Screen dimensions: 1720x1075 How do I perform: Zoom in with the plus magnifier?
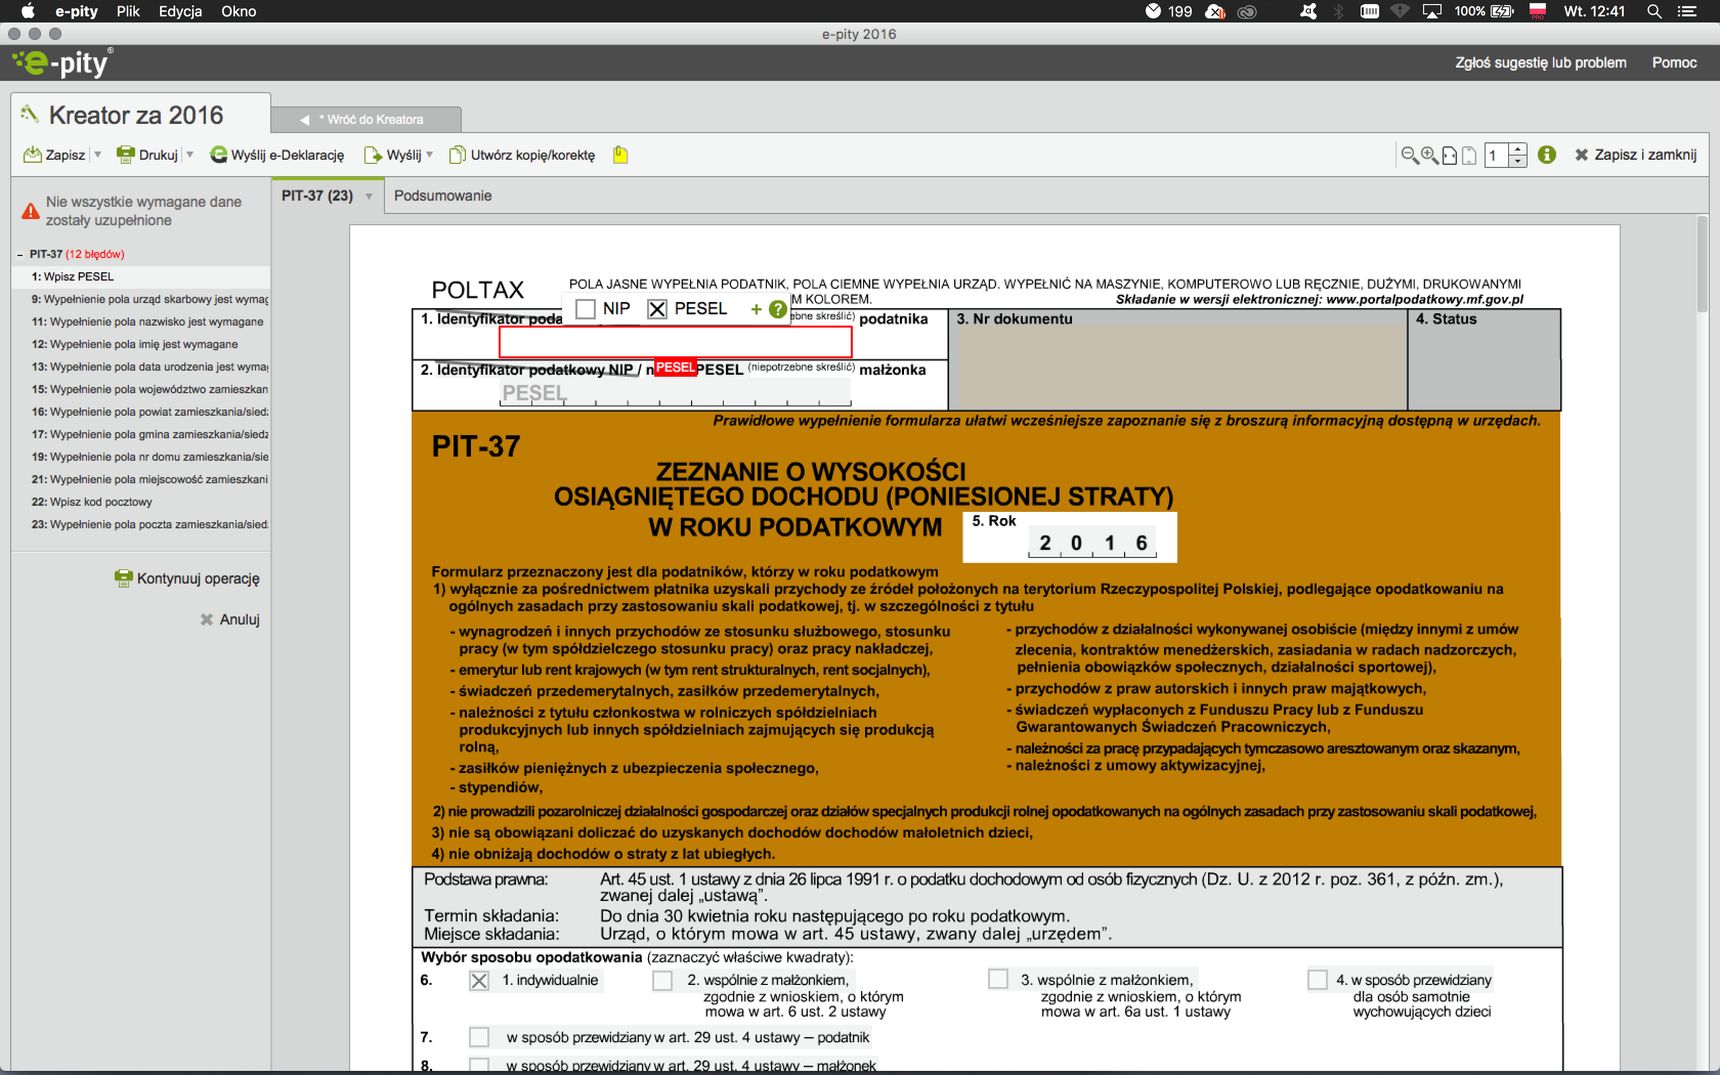point(1429,155)
